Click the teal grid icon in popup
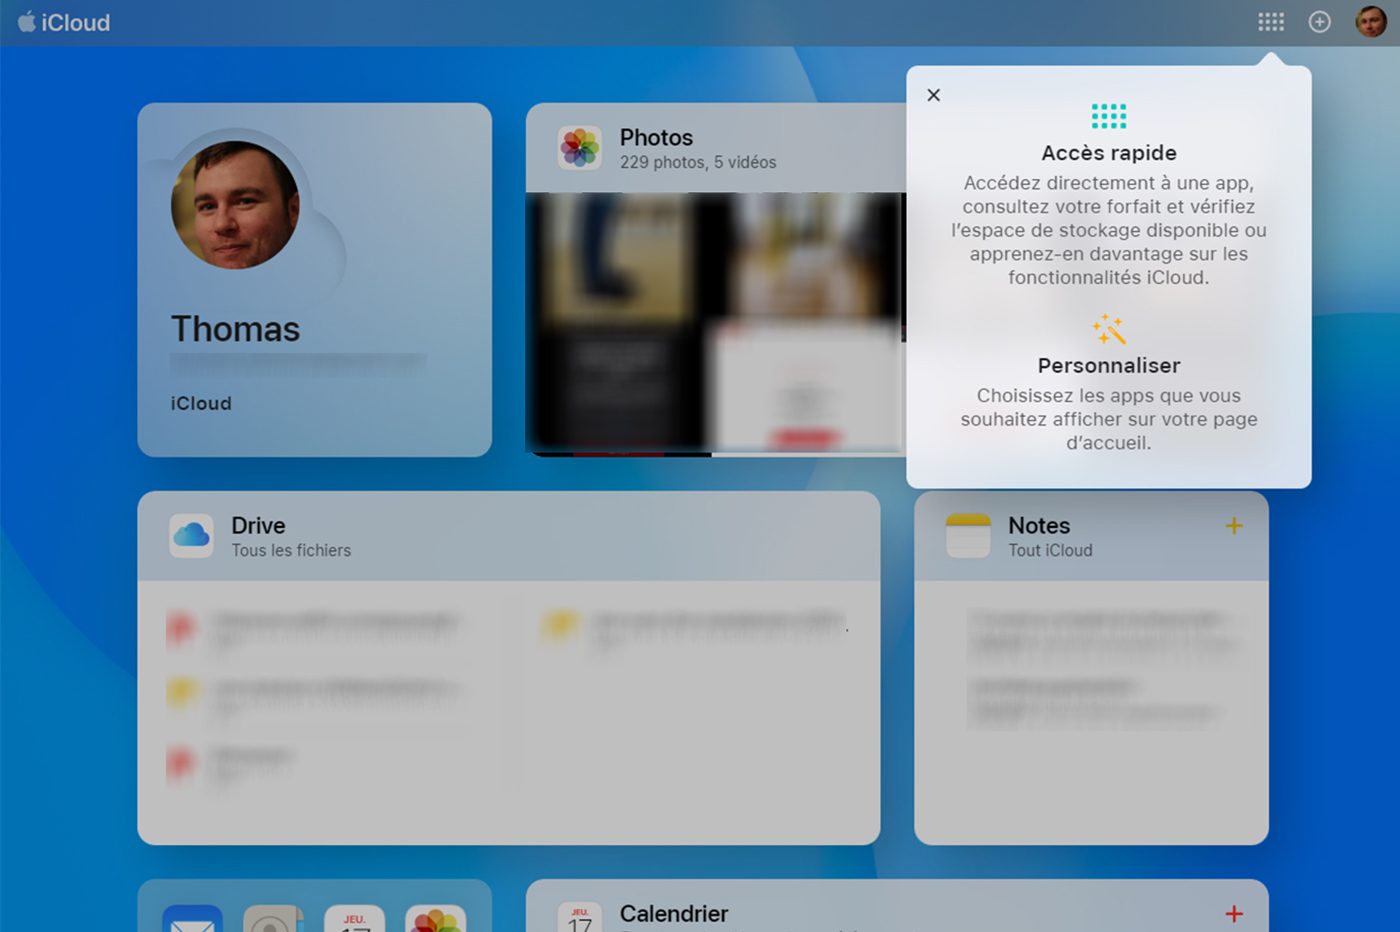The height and width of the screenshot is (932, 1400). 1109,116
